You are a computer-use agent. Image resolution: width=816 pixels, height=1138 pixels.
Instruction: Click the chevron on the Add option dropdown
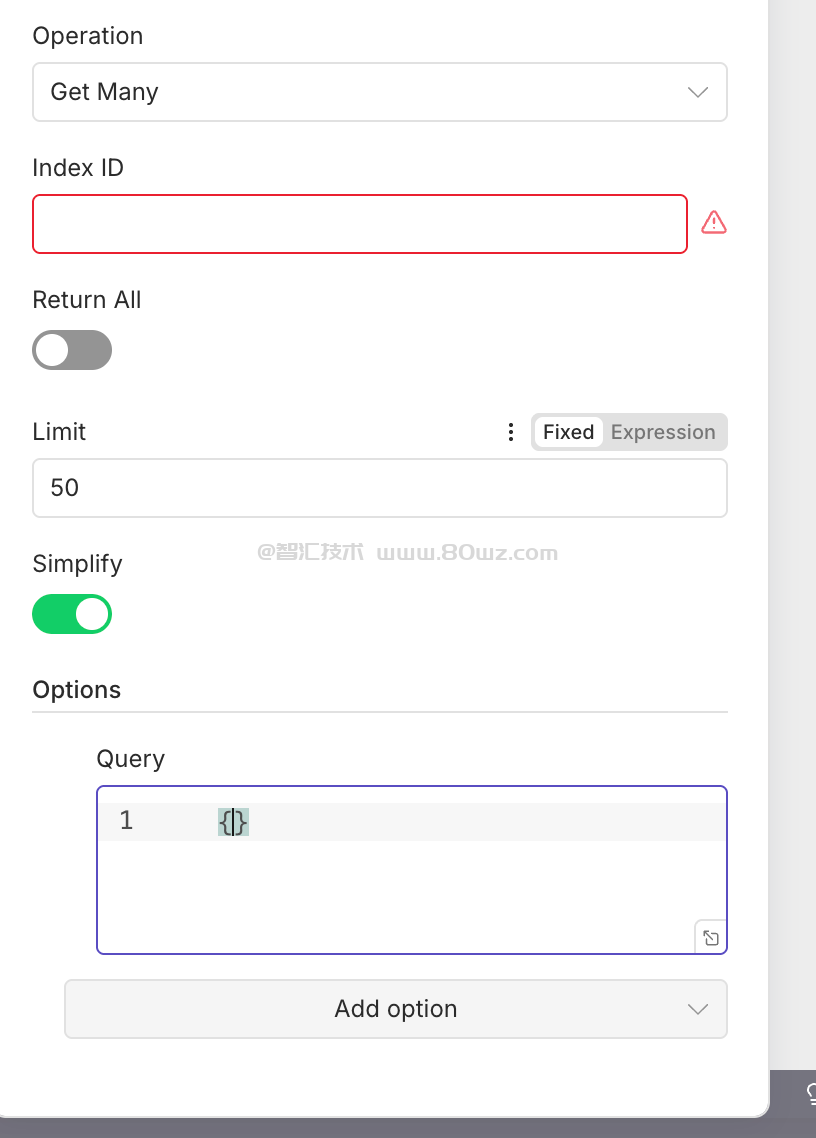[698, 1009]
